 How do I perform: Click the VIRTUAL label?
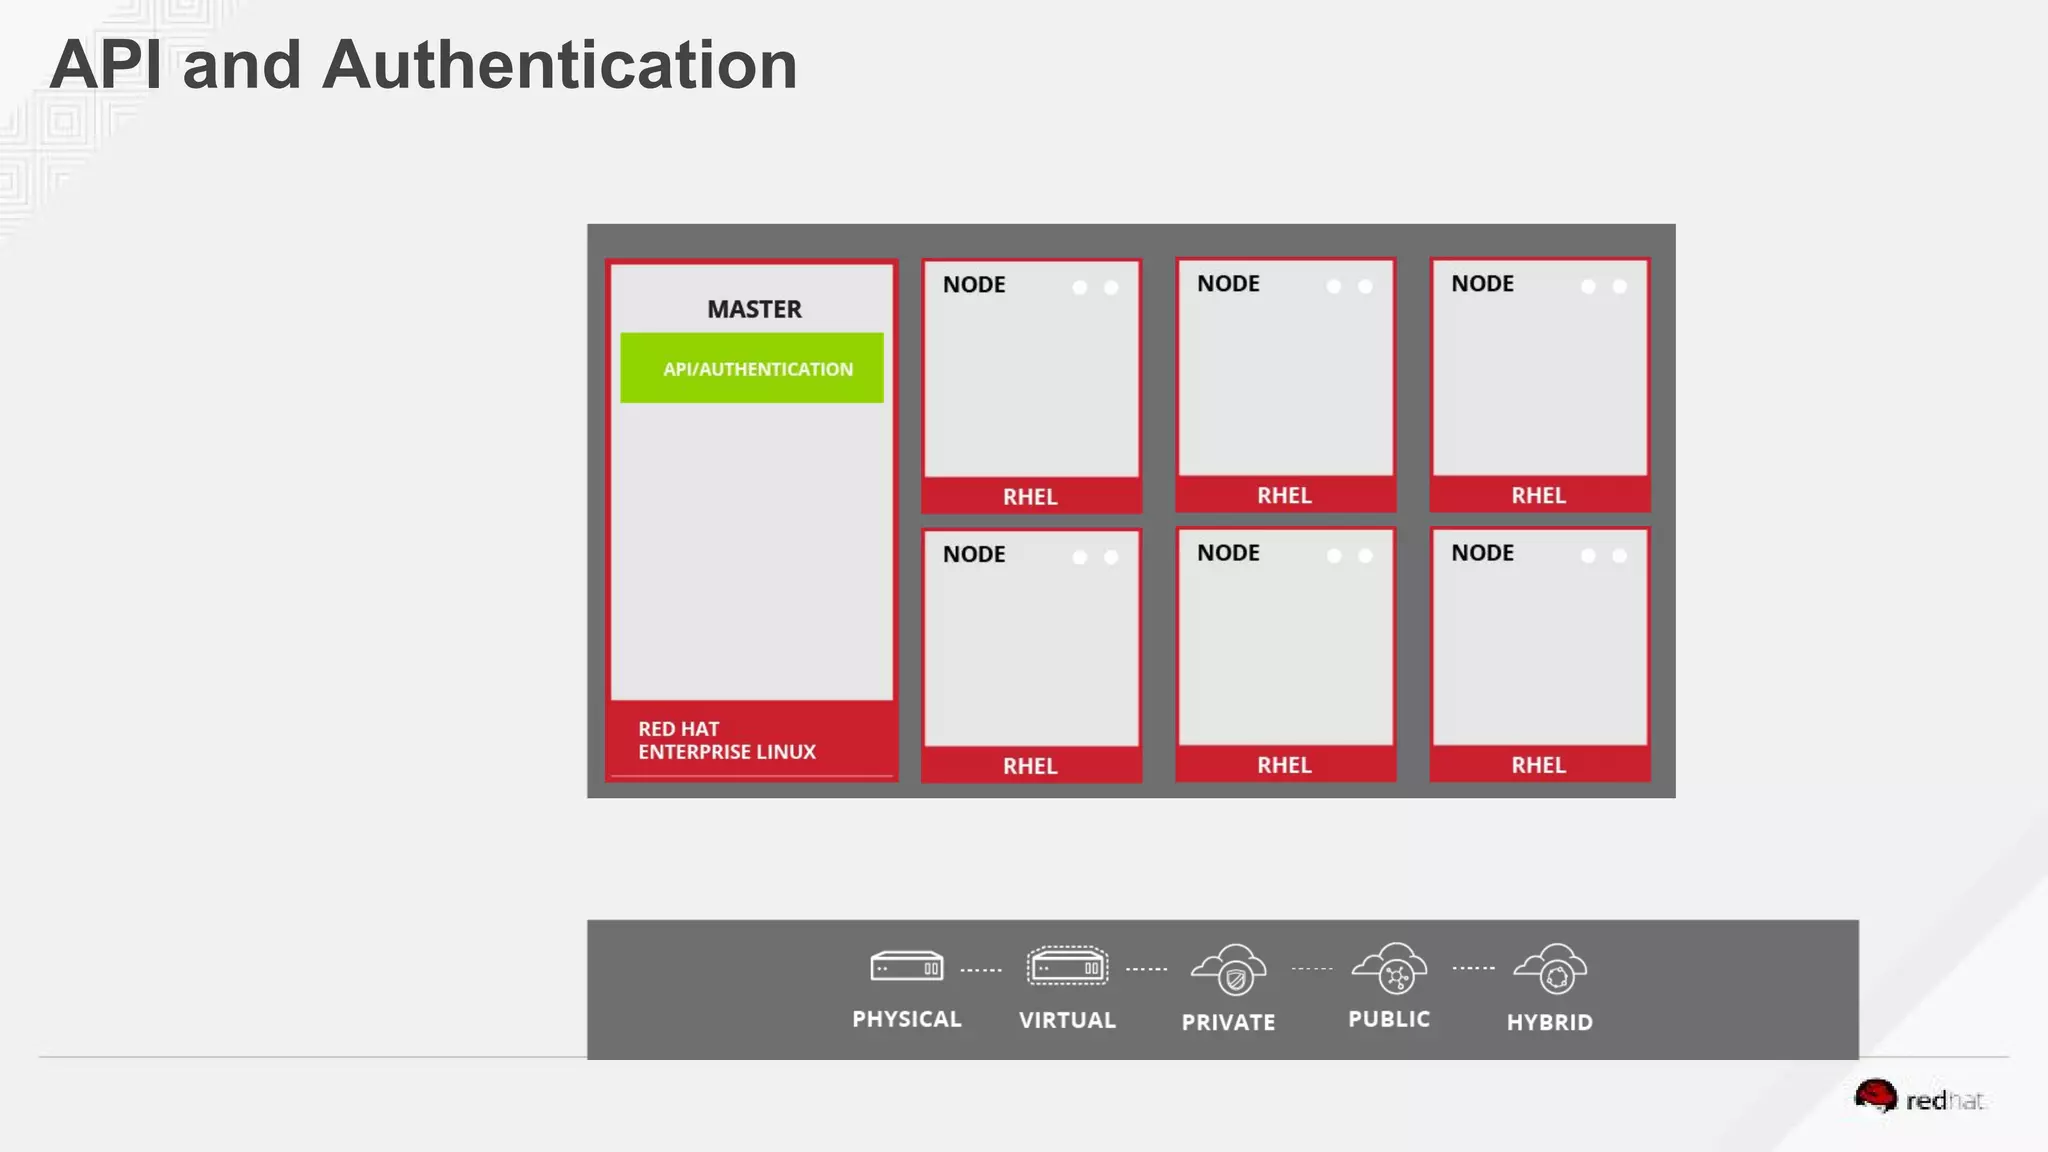[x=1067, y=1020]
